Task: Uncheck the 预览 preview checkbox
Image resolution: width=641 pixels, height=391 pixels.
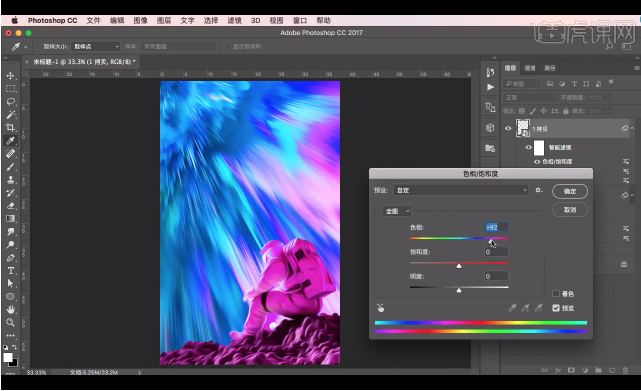Action: (556, 308)
